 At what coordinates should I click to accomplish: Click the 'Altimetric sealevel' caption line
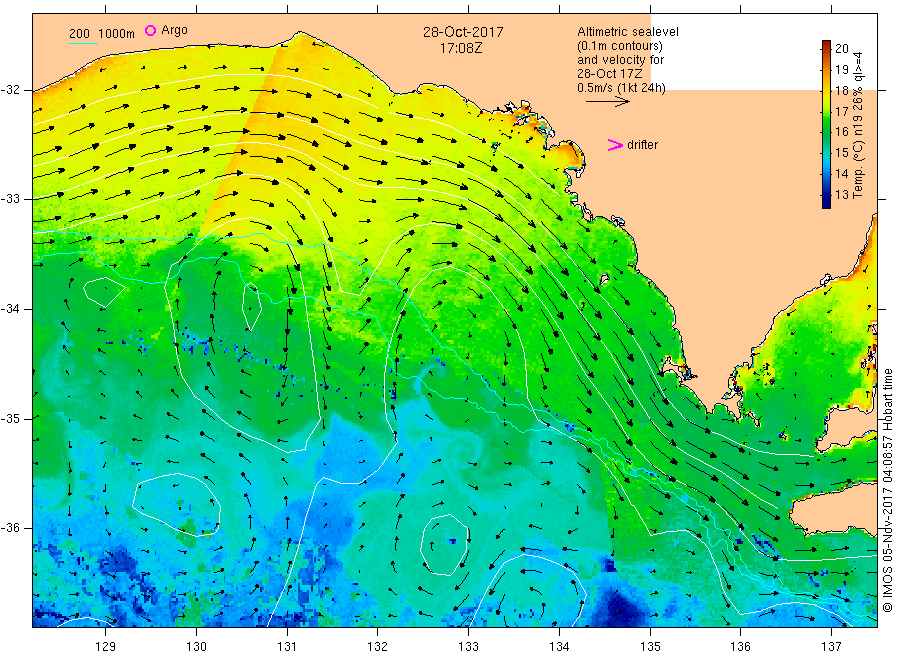(628, 32)
